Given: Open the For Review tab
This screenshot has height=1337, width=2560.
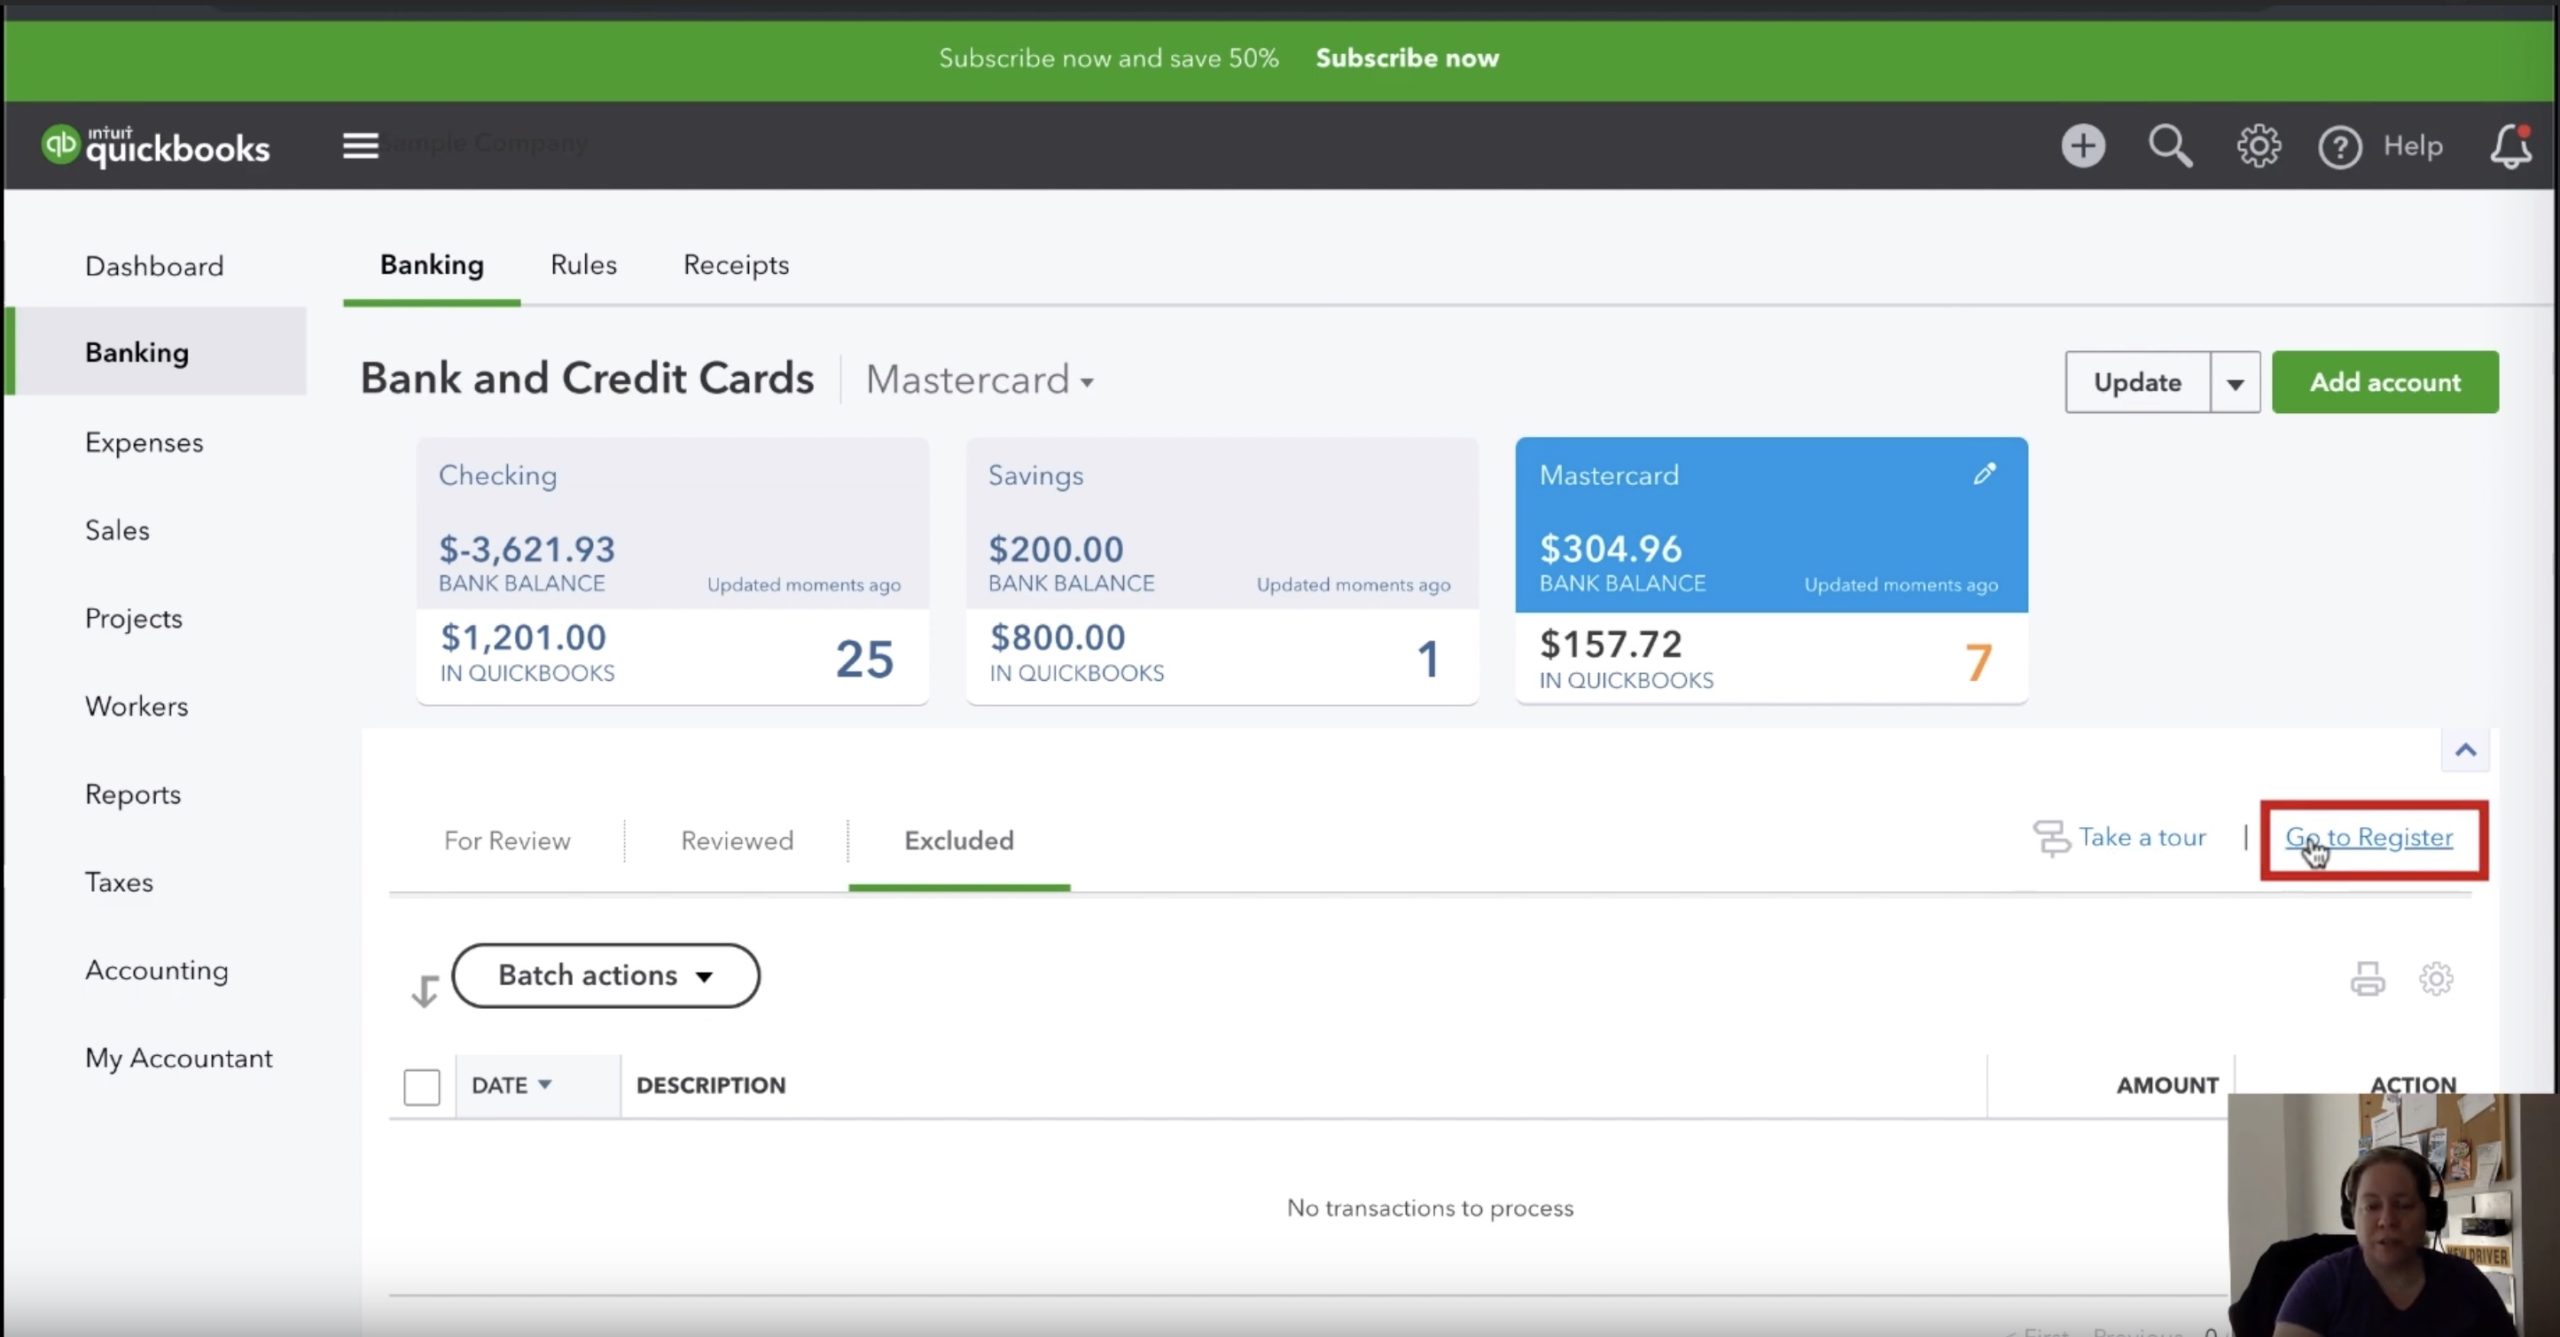Looking at the screenshot, I should 507,841.
